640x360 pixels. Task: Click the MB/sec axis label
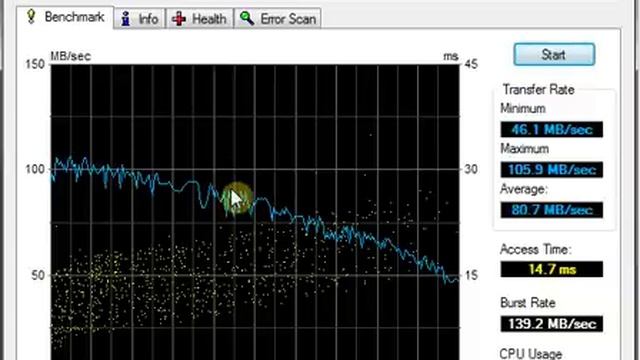(70, 56)
